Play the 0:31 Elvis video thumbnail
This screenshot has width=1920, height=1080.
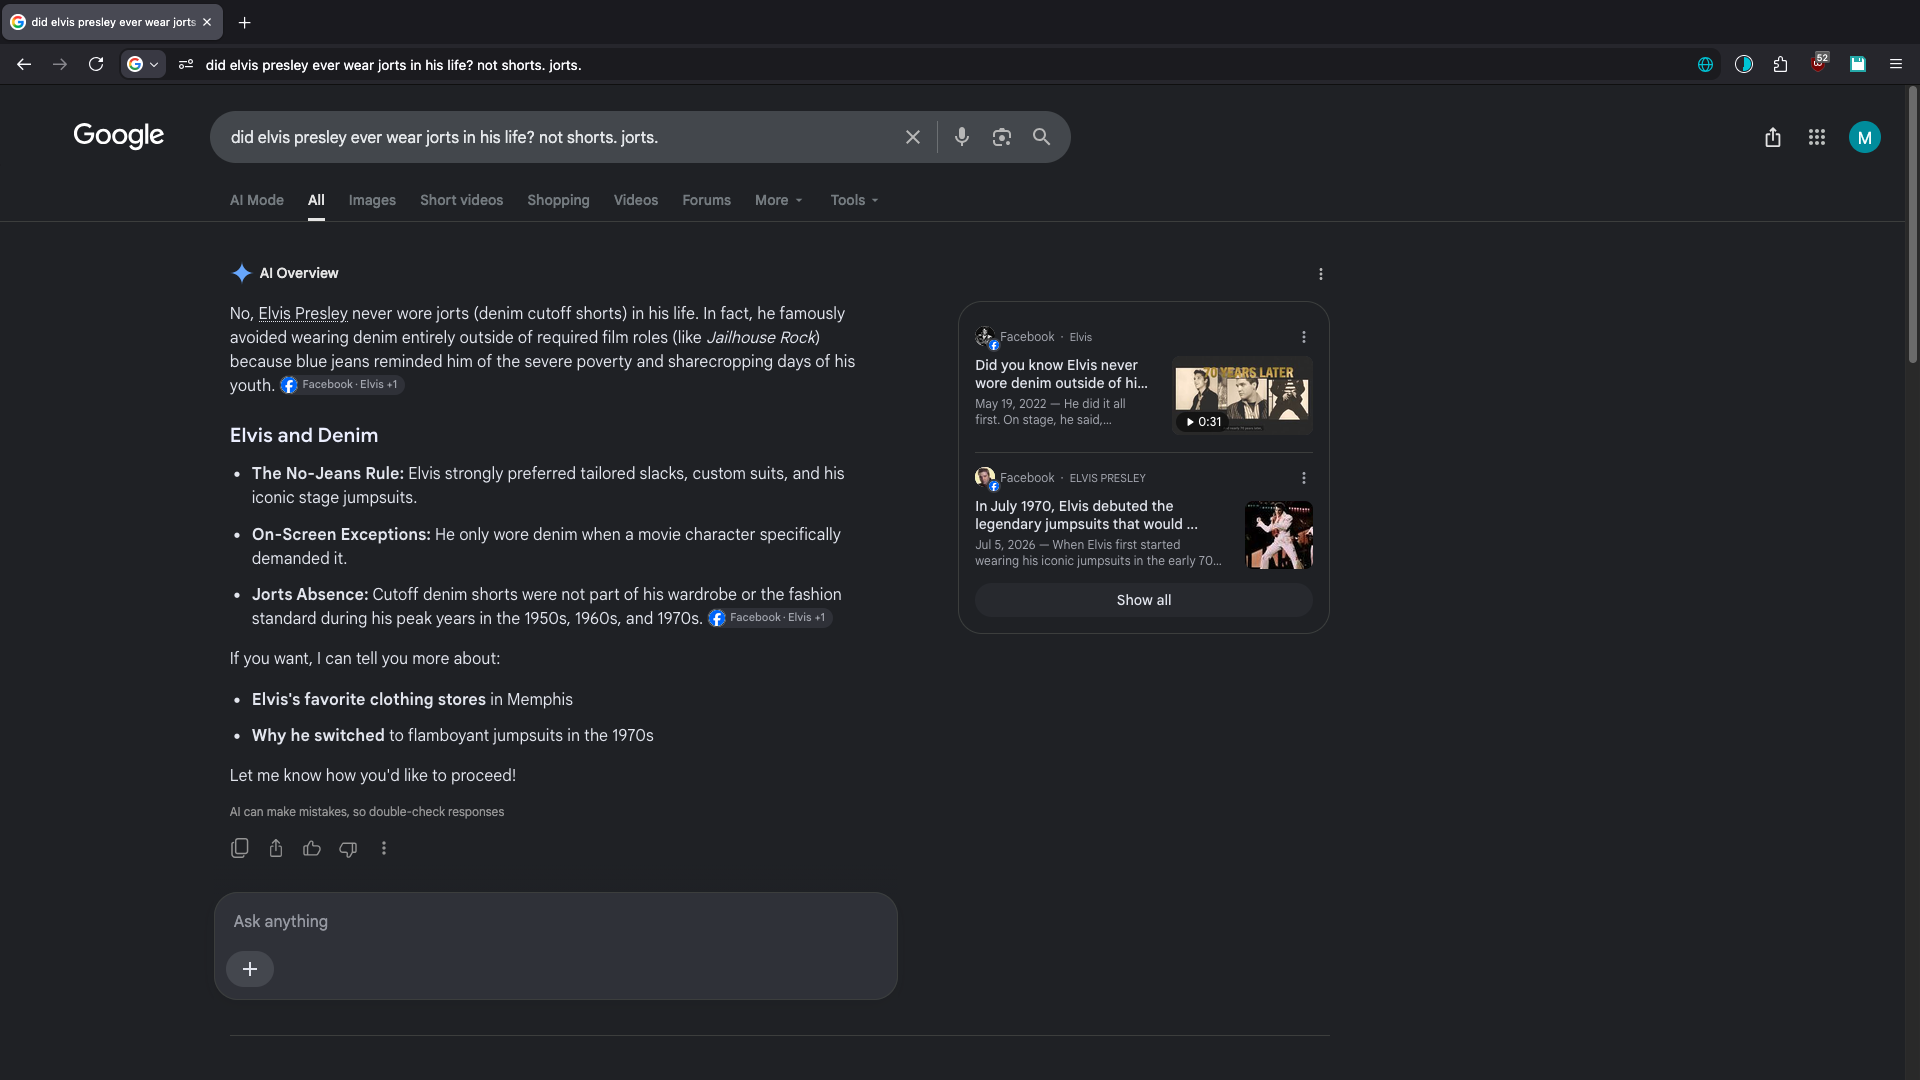1242,395
